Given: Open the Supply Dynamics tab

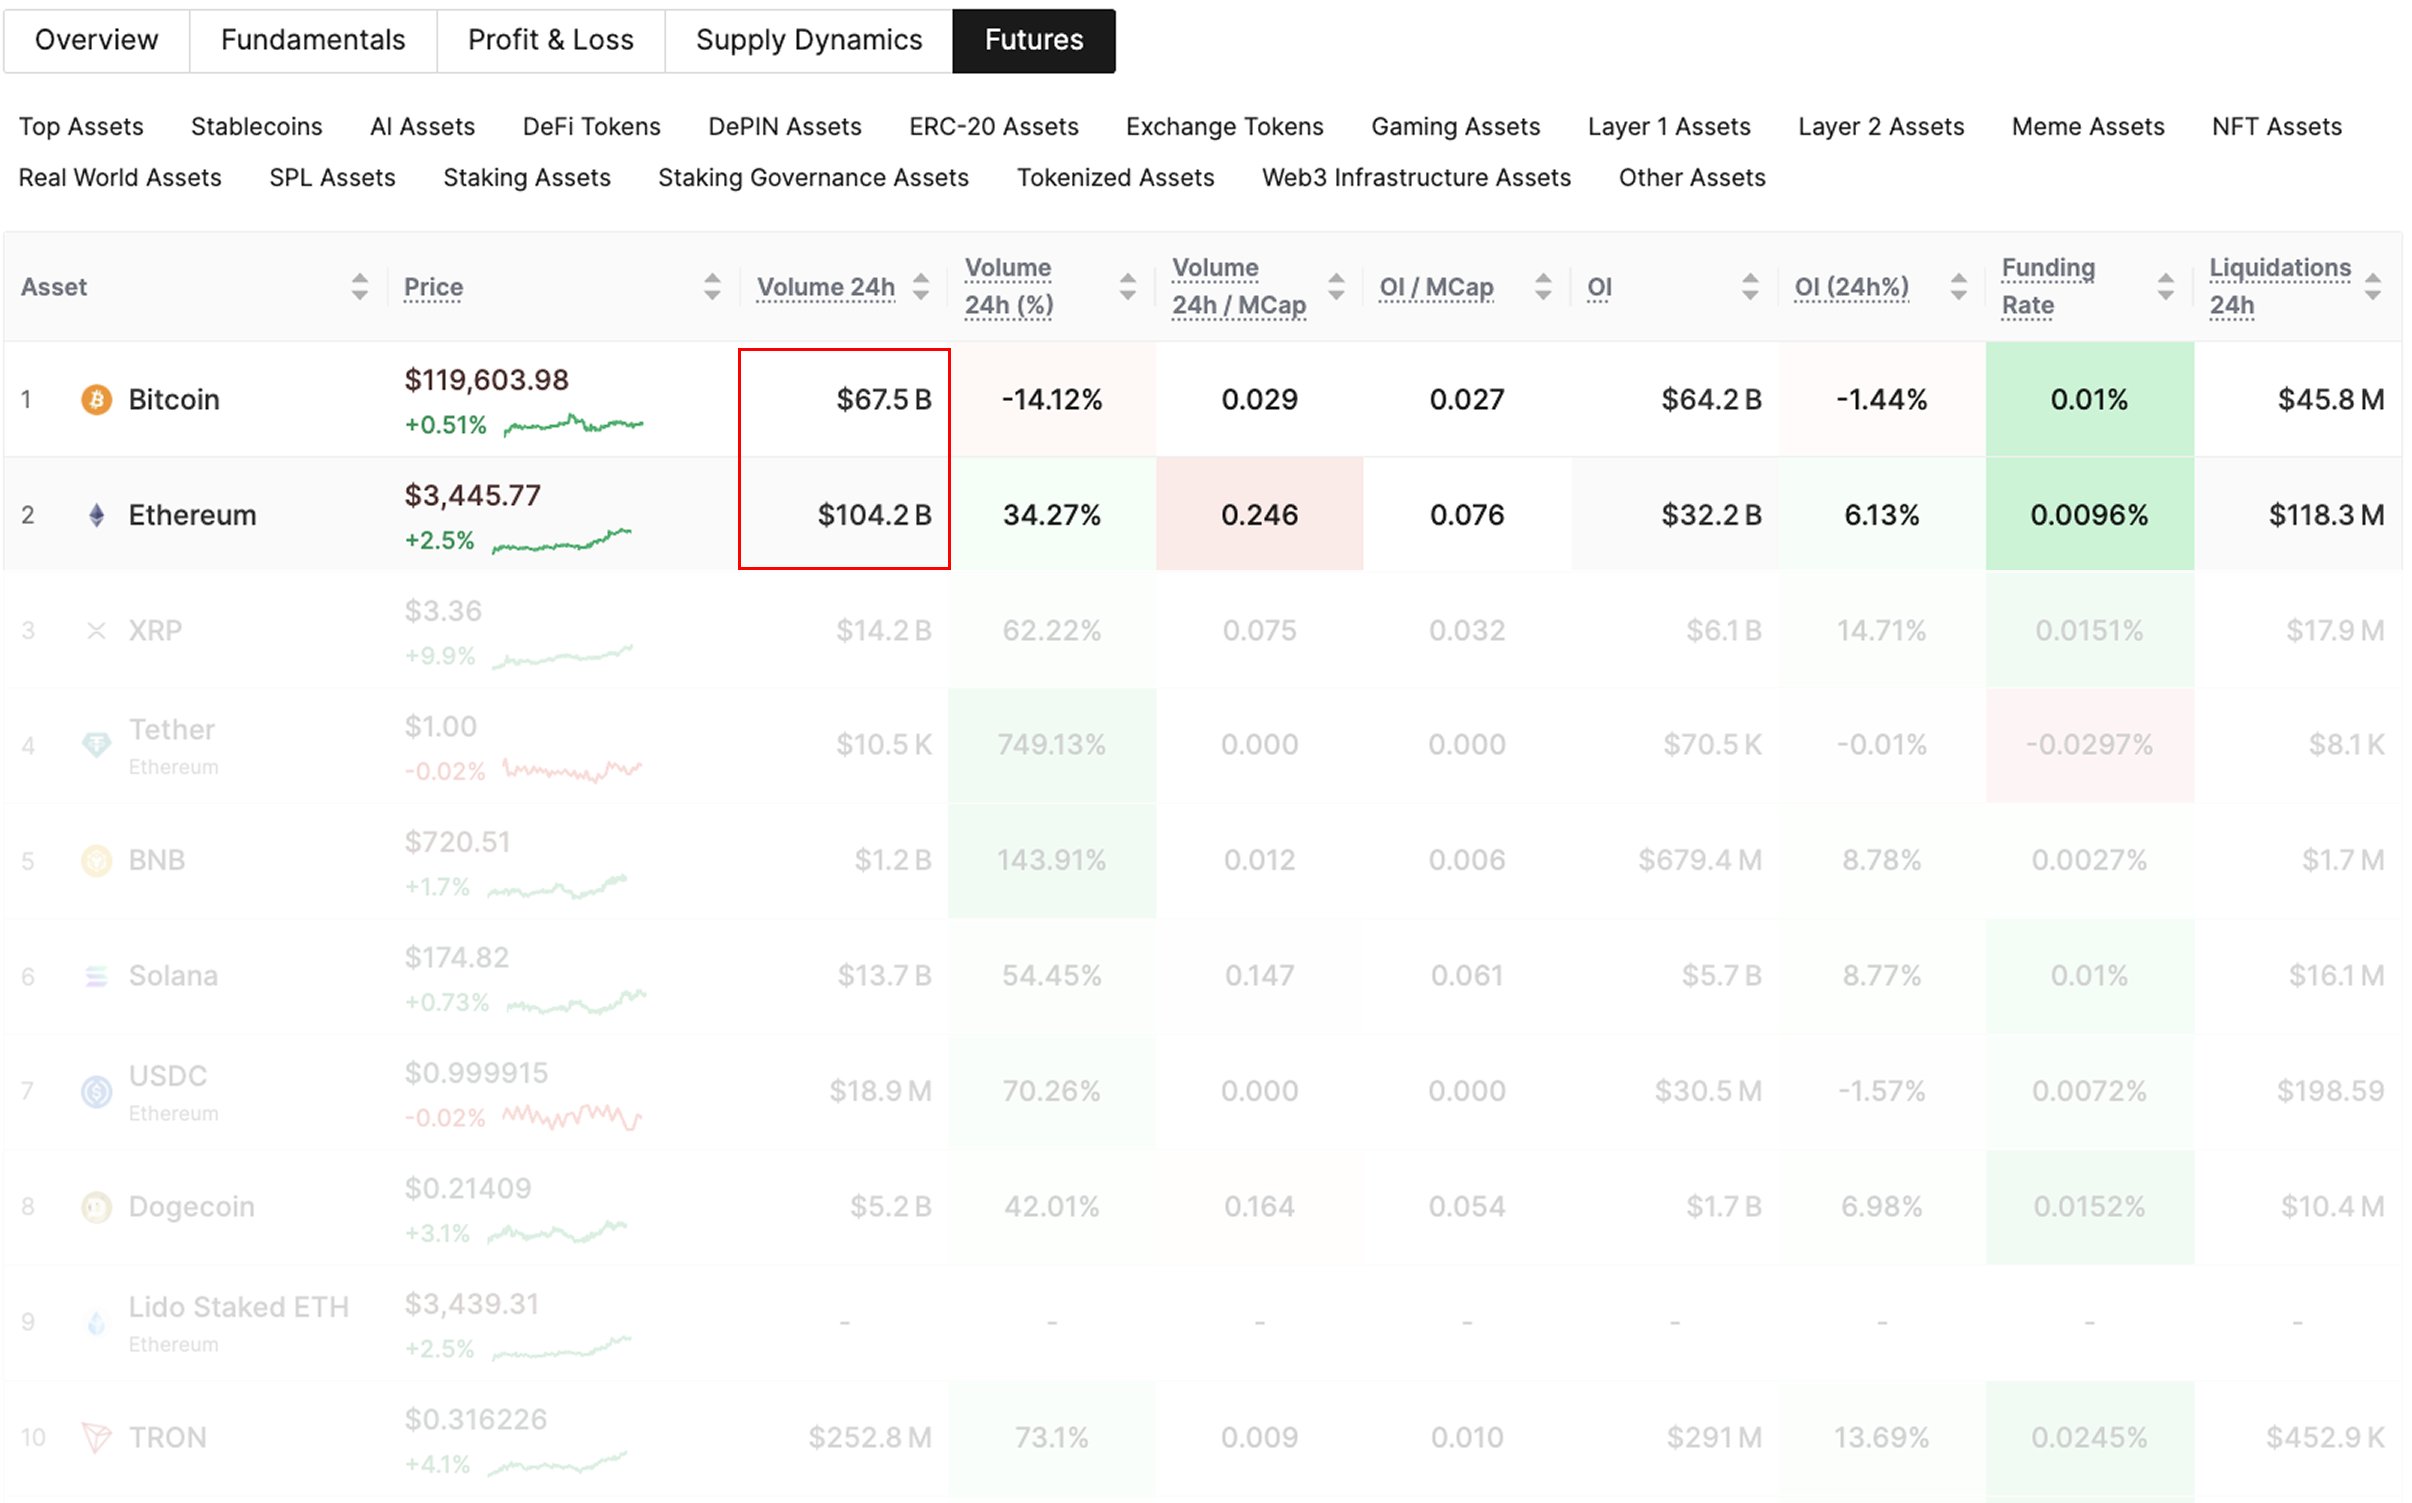Looking at the screenshot, I should (x=808, y=40).
